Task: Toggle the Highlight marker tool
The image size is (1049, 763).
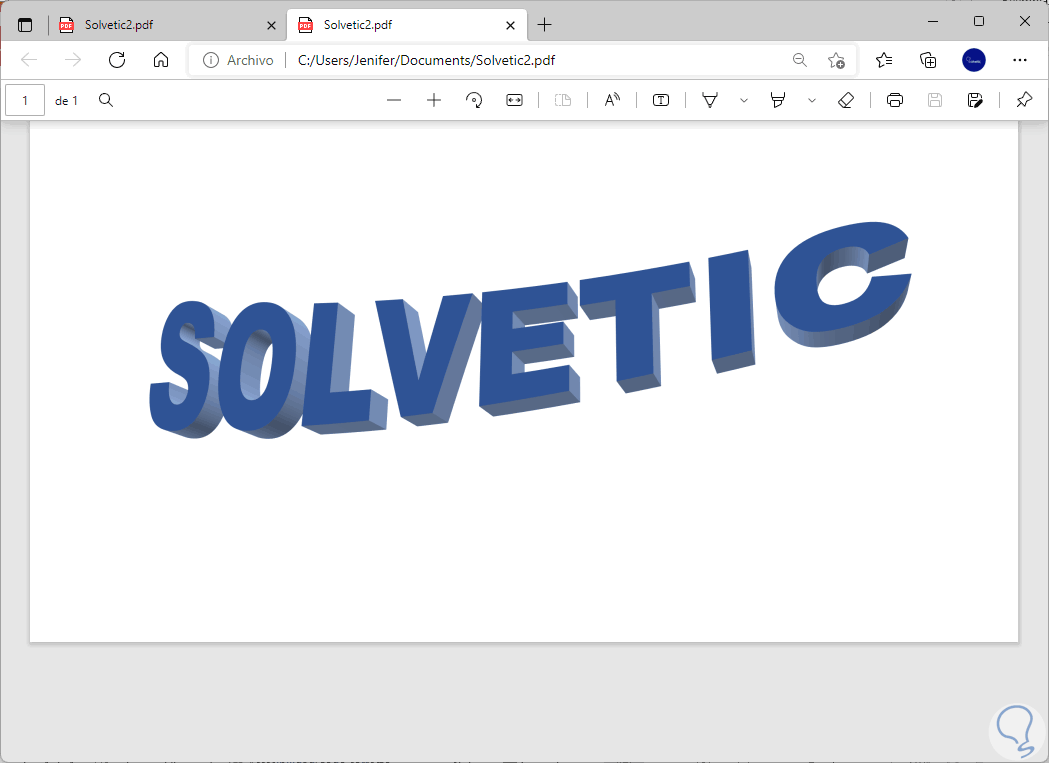Action: (x=777, y=100)
